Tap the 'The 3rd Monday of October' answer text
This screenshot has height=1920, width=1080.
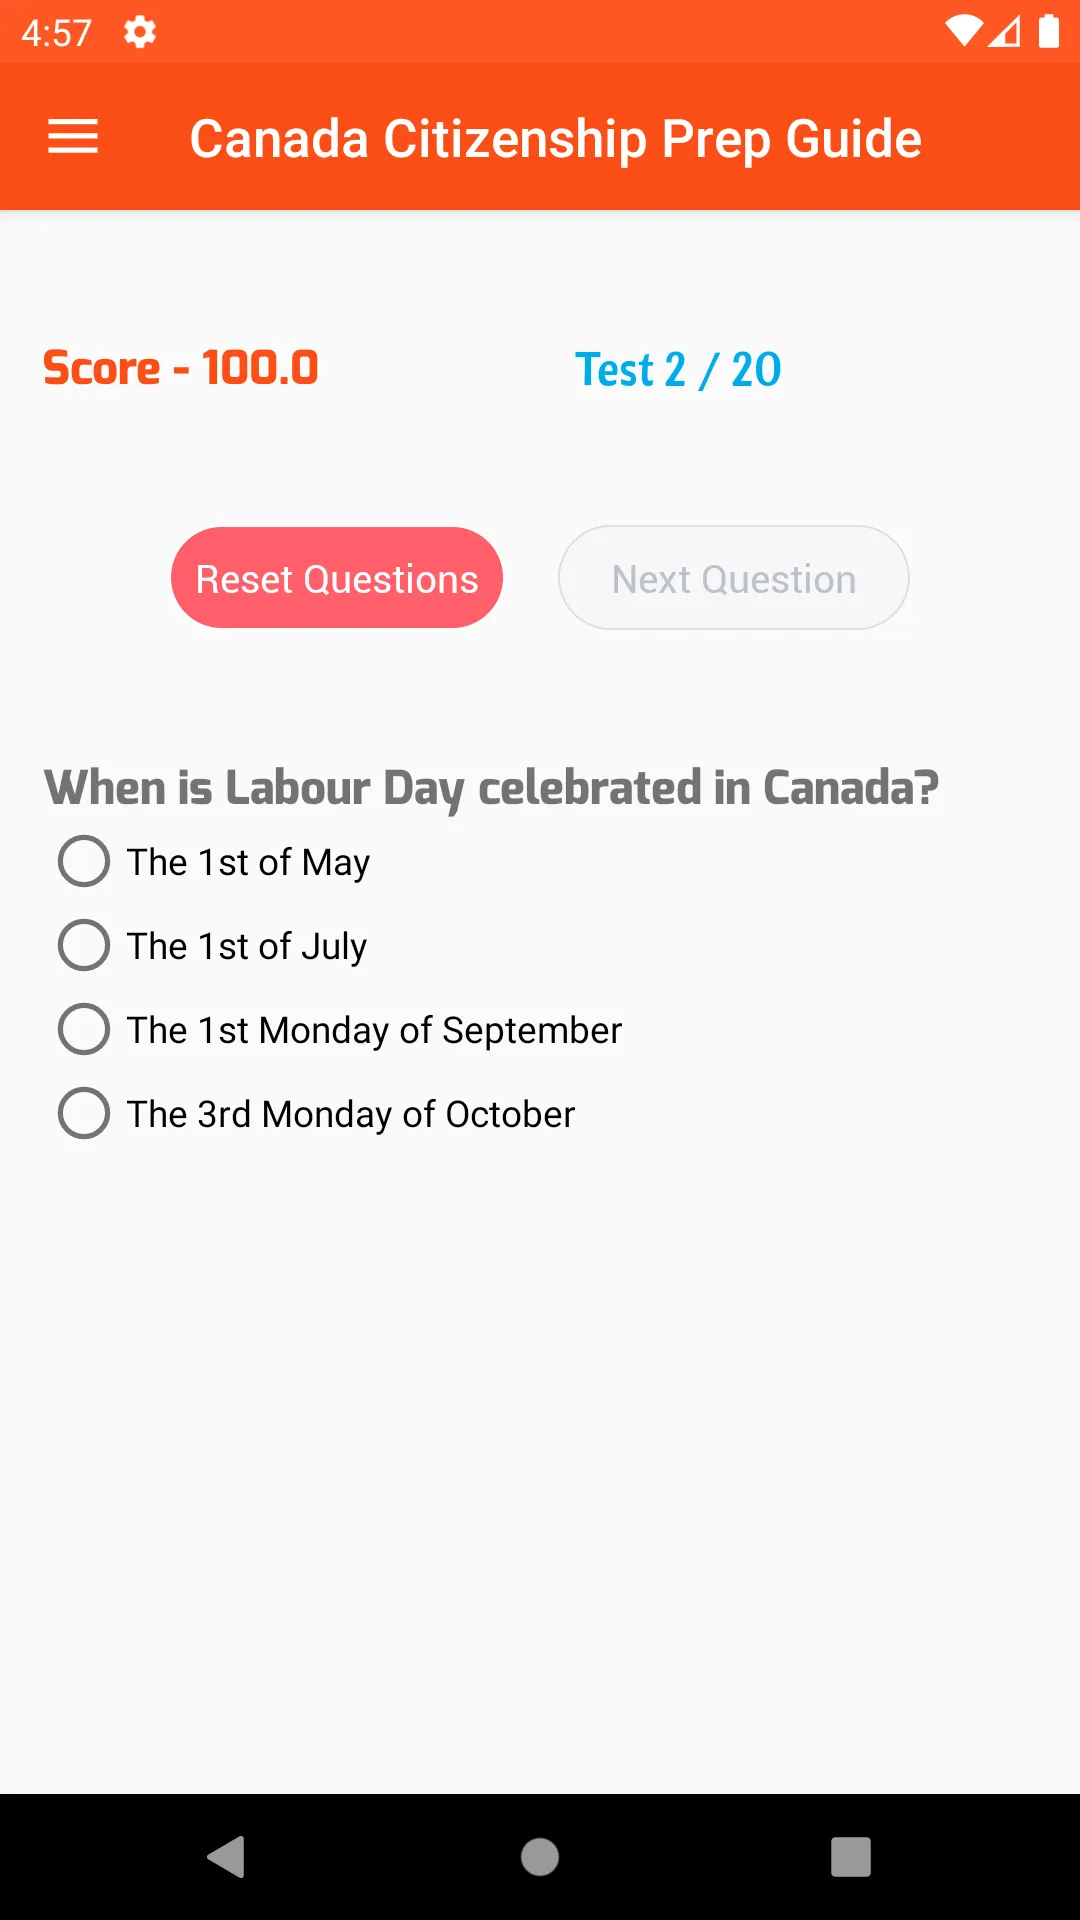351,1114
